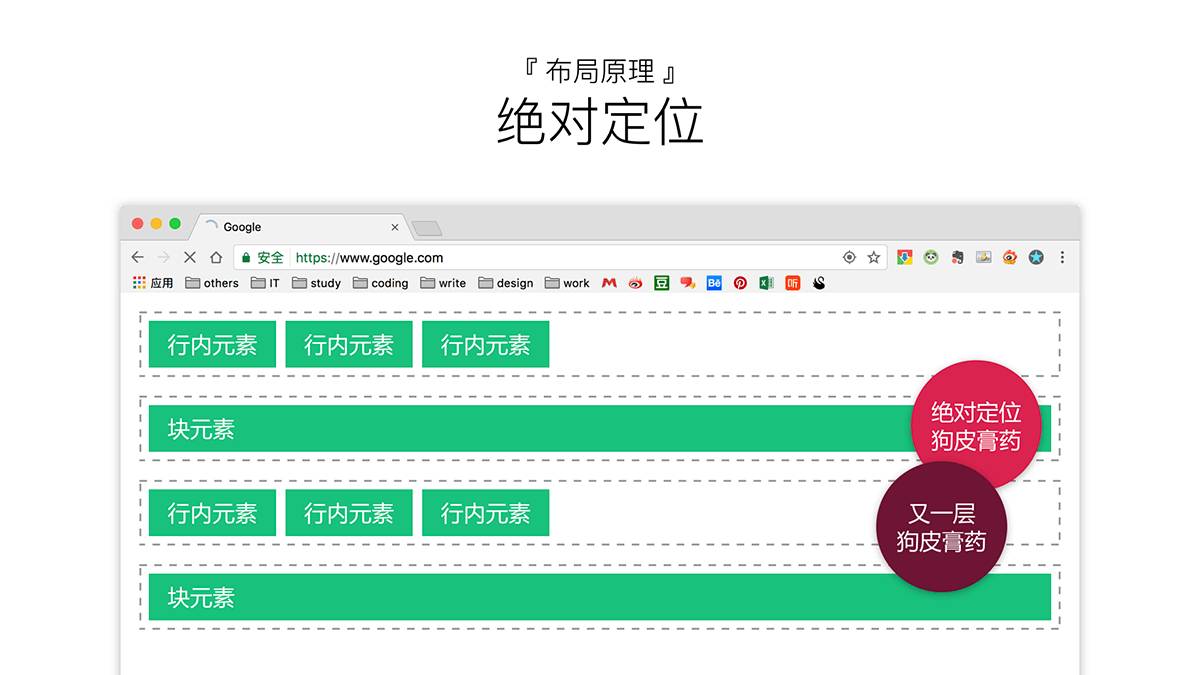Expand the work bookmark folder
The width and height of the screenshot is (1200, 675).
568,283
